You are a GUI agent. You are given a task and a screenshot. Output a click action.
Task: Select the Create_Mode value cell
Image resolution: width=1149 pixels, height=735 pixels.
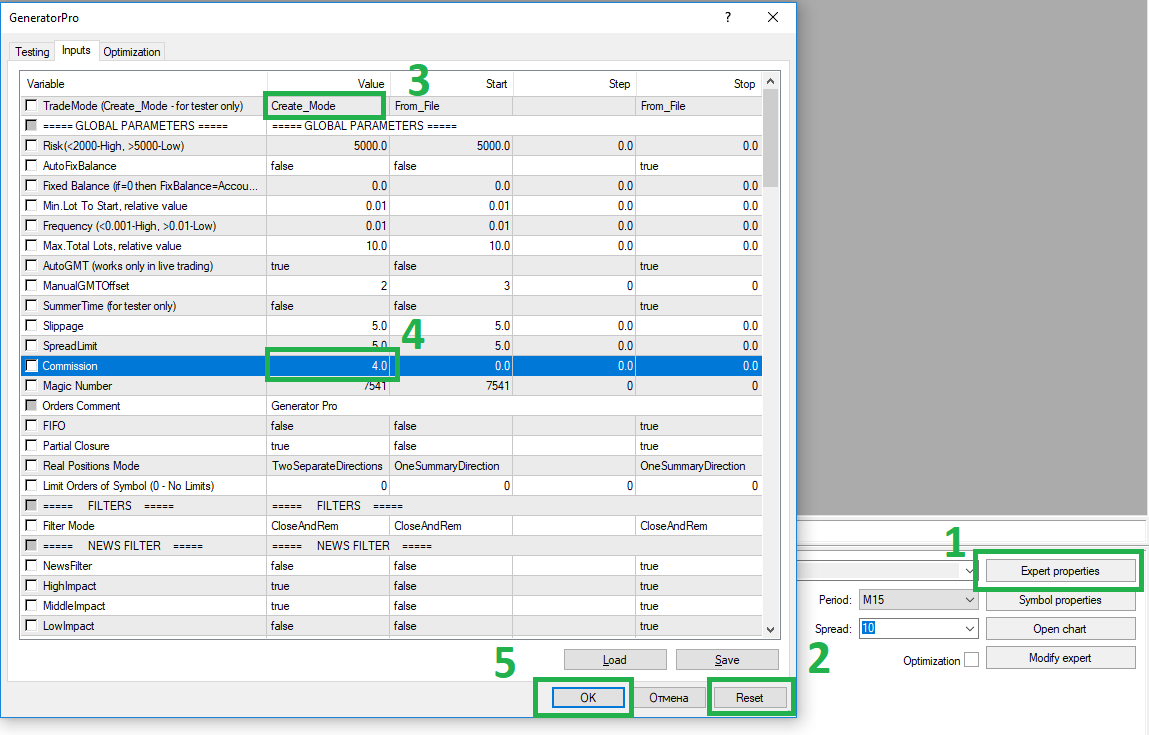(x=328, y=106)
